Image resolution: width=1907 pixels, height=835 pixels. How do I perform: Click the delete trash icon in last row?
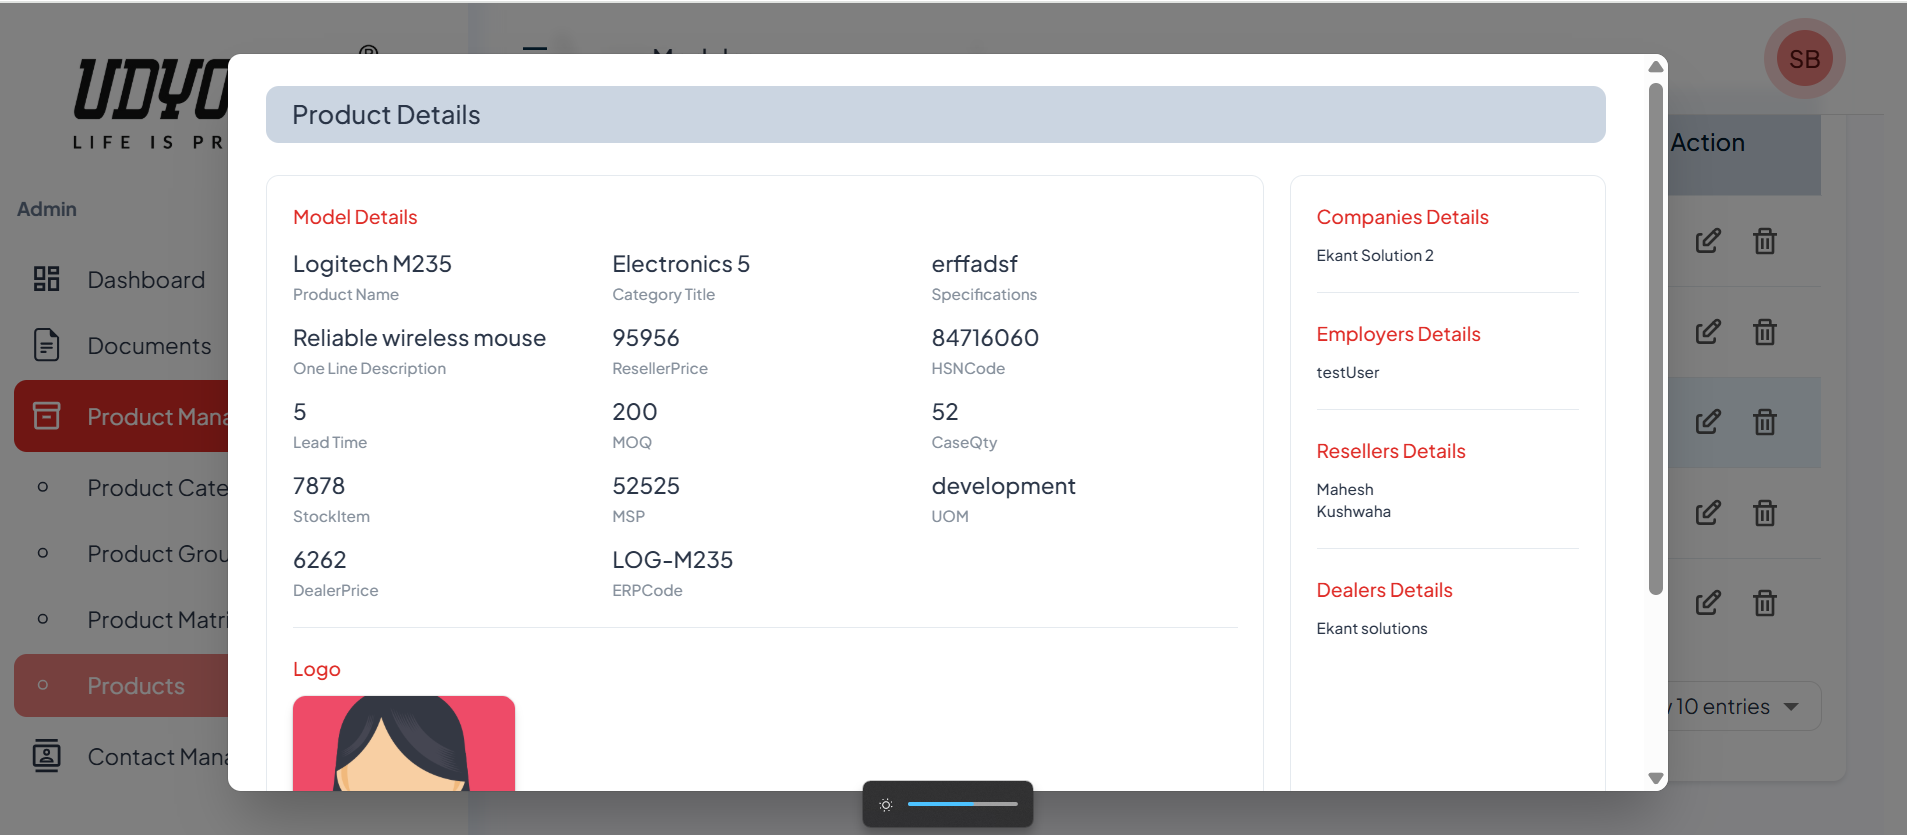point(1764,603)
